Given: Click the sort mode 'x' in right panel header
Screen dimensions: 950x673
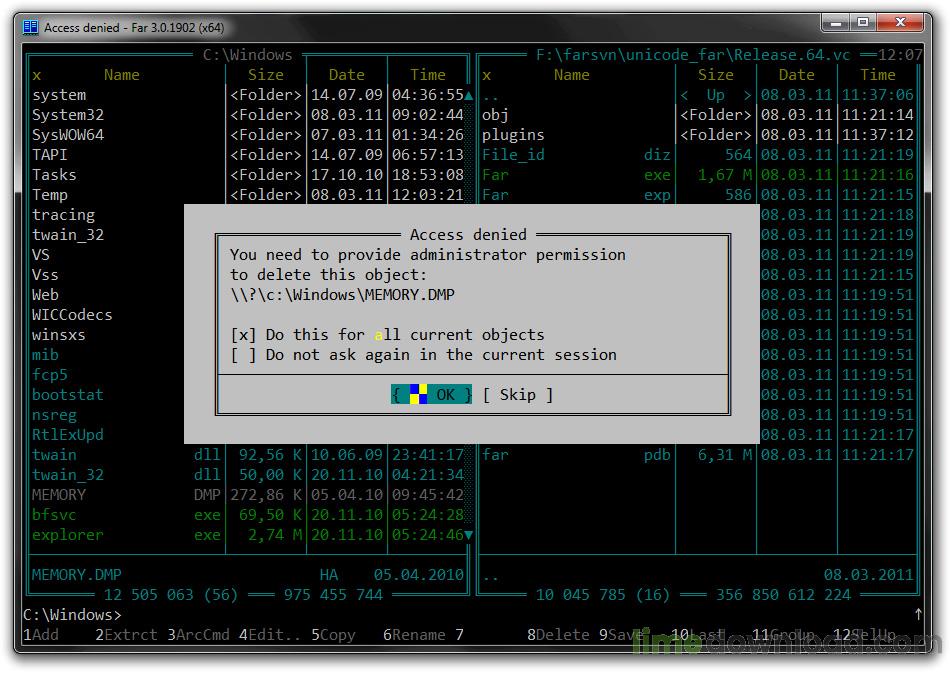Looking at the screenshot, I should (x=487, y=75).
